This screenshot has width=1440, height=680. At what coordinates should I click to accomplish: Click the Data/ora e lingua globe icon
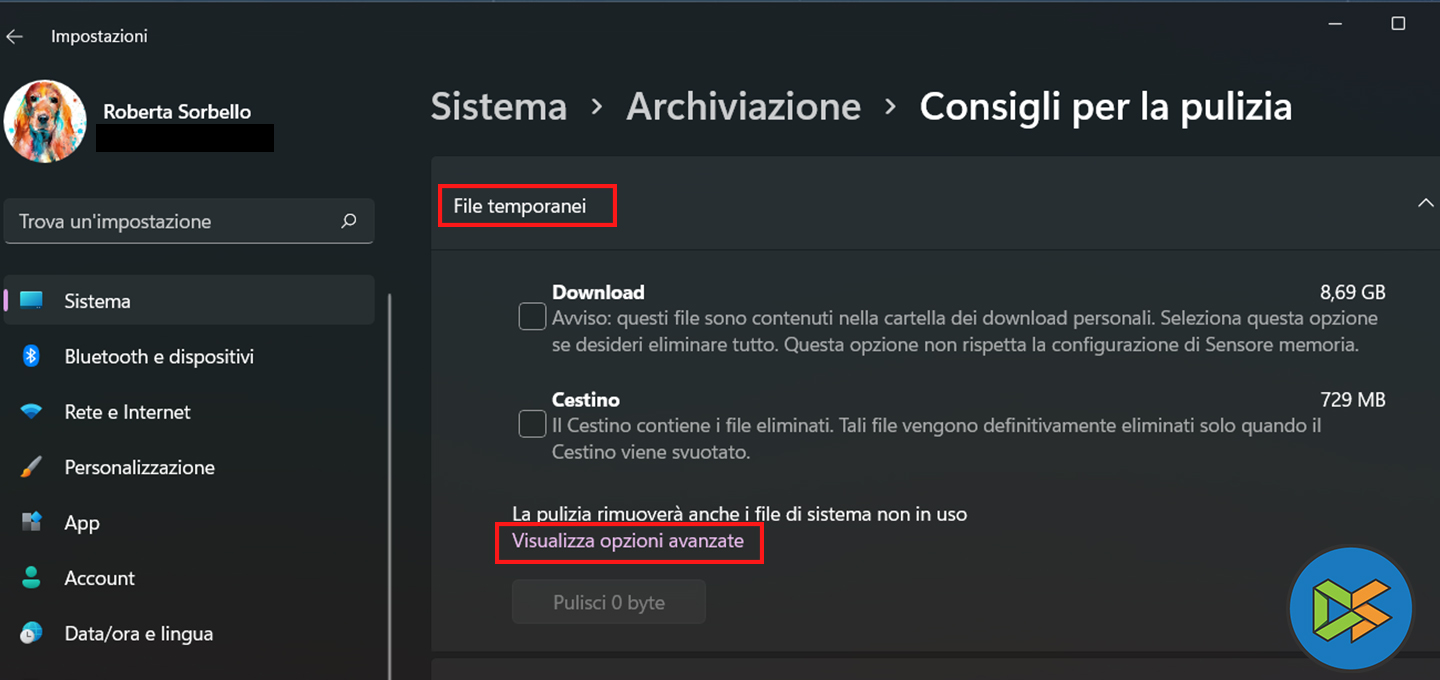(32, 633)
